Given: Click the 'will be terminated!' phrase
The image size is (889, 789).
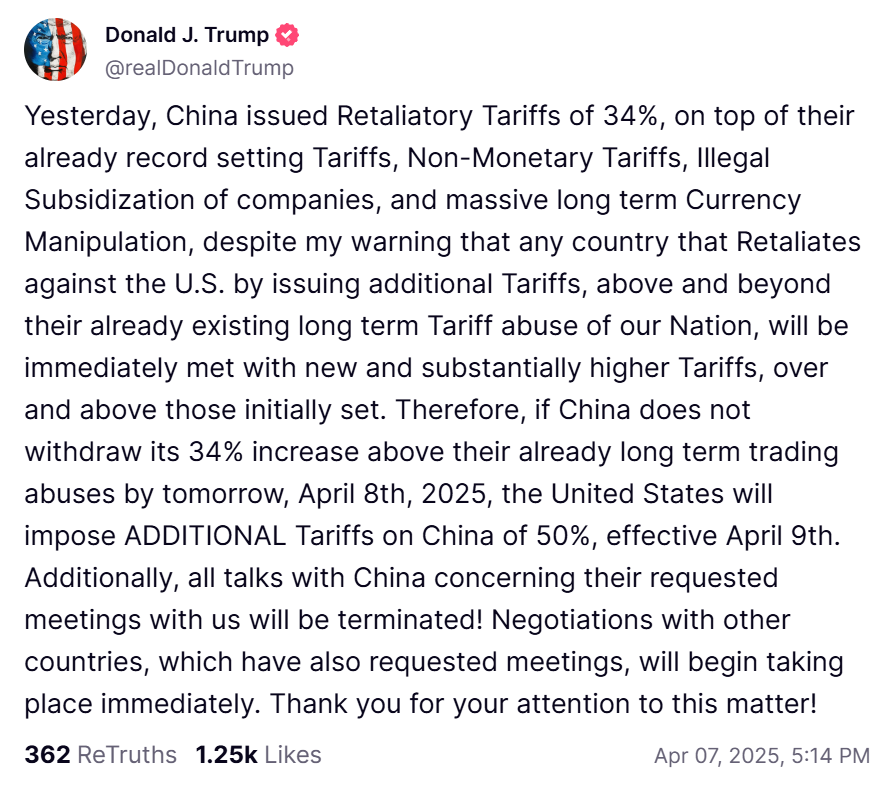Looking at the screenshot, I should [x=366, y=620].
